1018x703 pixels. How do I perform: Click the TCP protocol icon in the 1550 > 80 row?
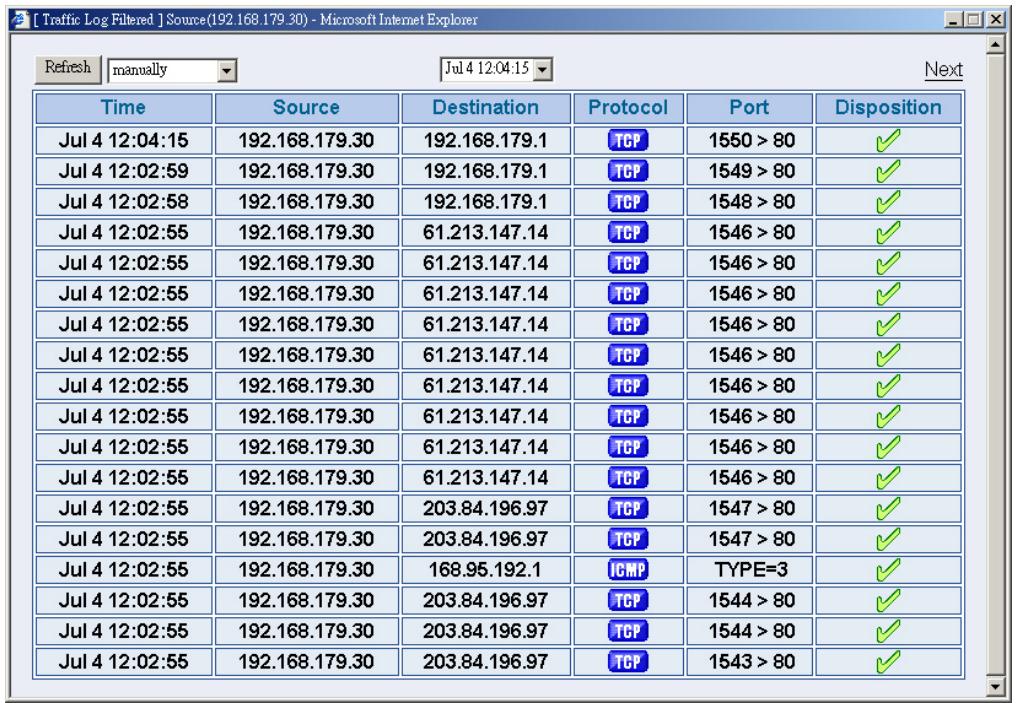tap(628, 141)
